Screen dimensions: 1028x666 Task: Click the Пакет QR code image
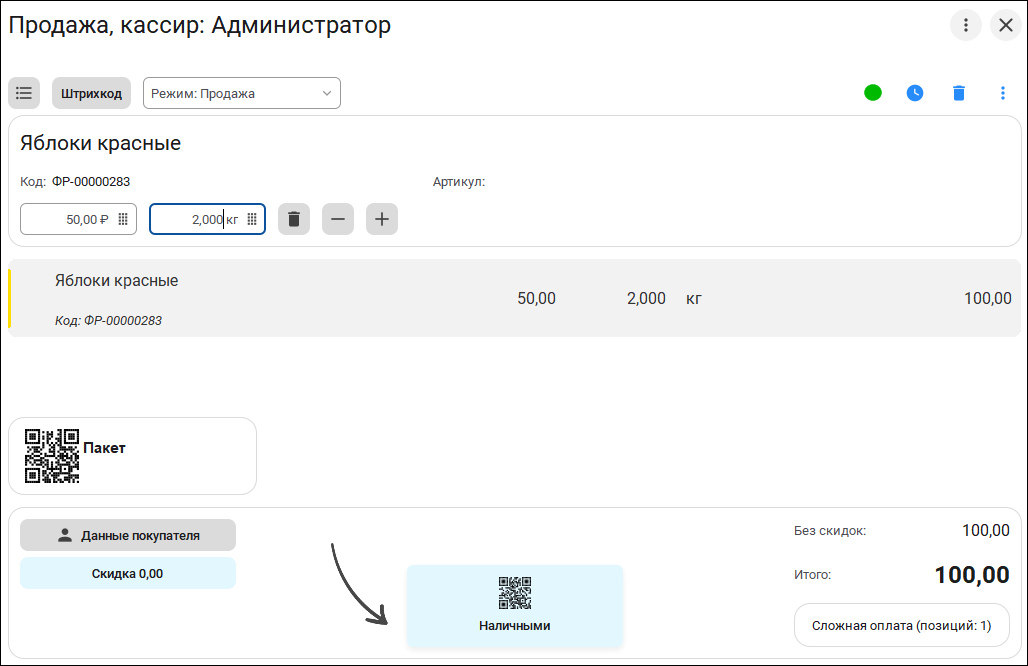point(52,456)
